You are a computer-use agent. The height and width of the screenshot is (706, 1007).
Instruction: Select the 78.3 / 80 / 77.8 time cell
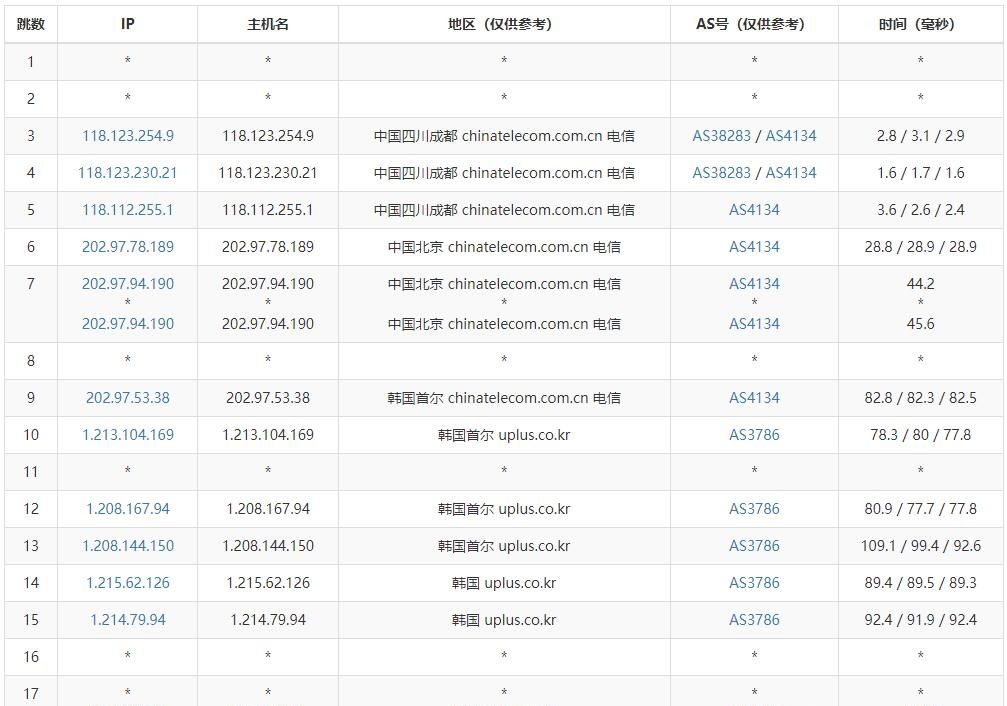[920, 435]
